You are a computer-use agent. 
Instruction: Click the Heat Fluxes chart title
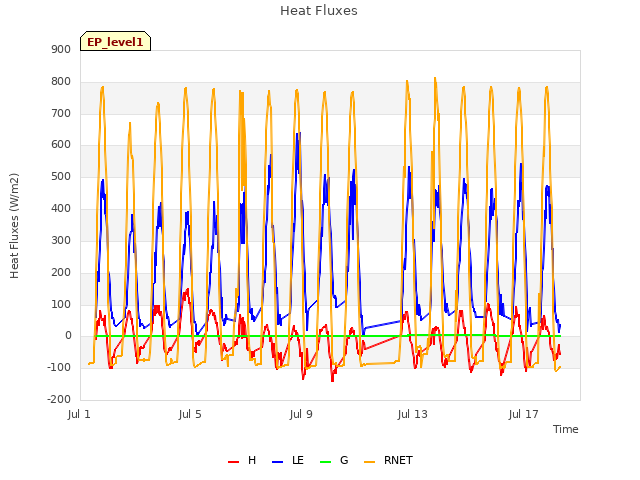click(319, 11)
